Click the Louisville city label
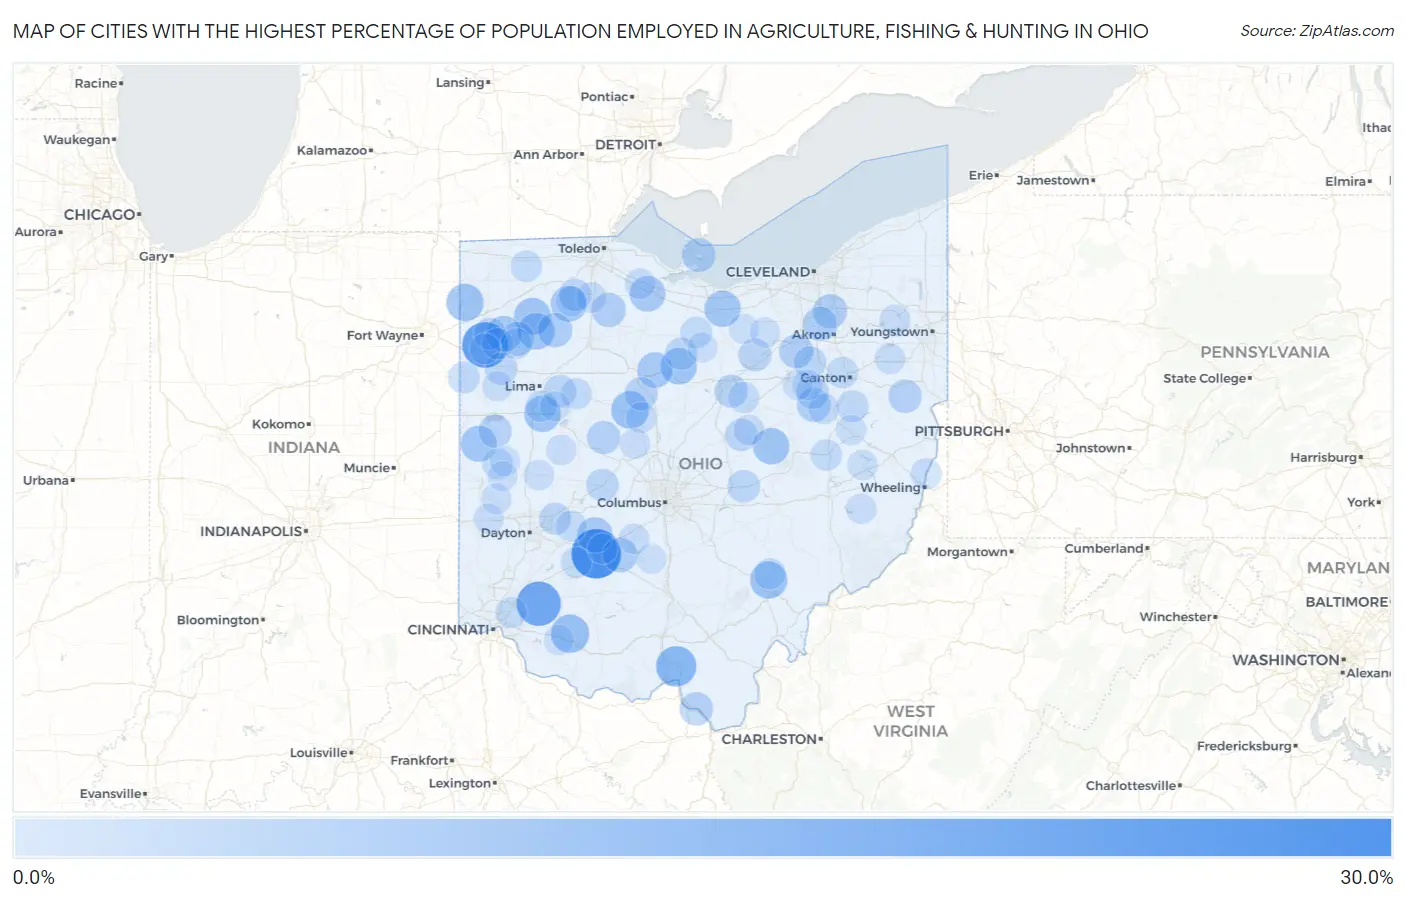1406x899 pixels. pyautogui.click(x=318, y=753)
